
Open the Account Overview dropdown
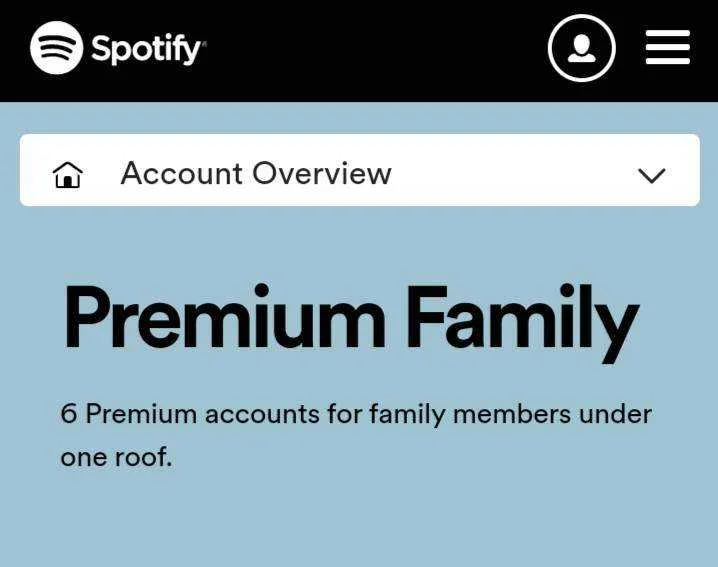pos(359,170)
